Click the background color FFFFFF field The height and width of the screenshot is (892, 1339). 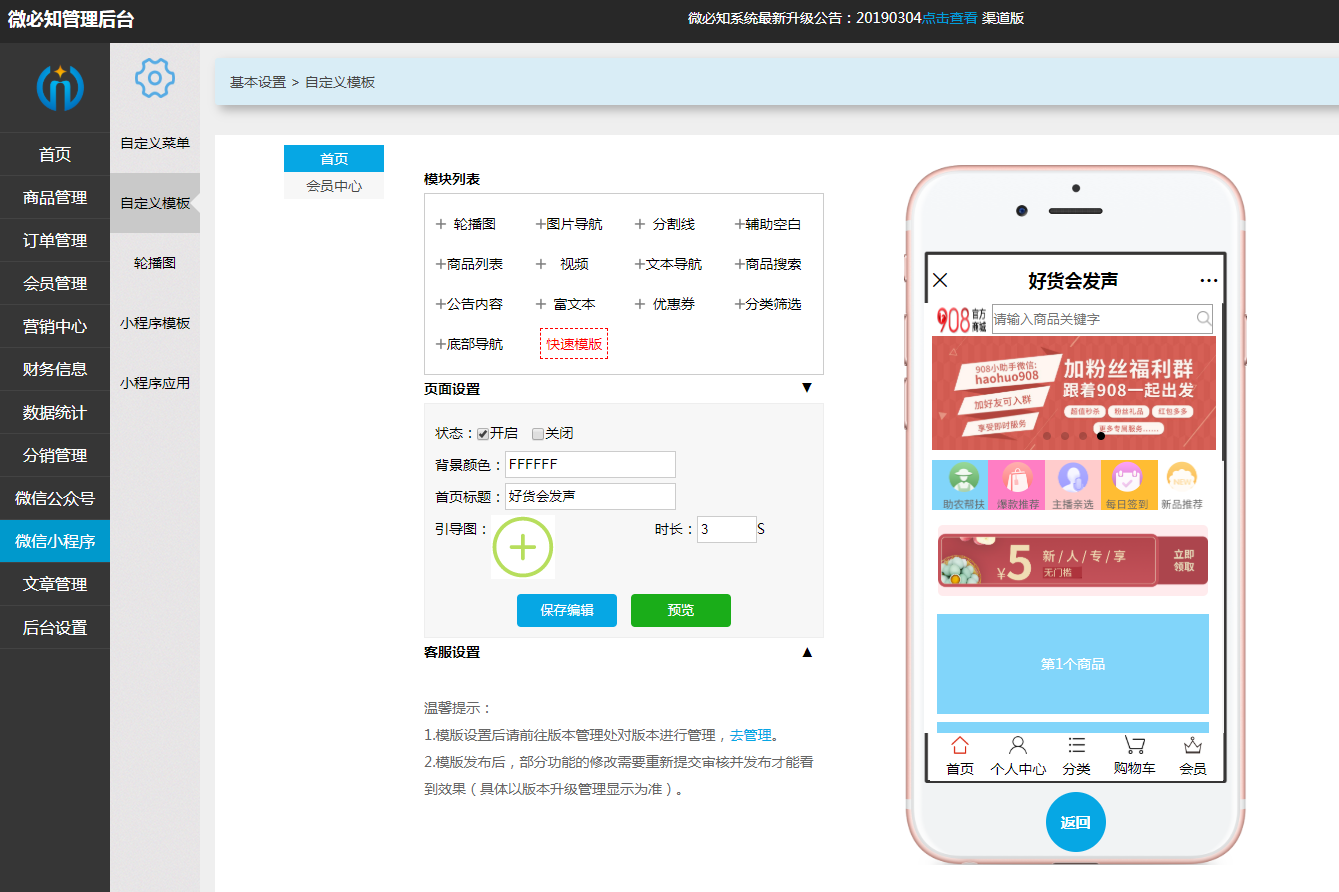pos(590,465)
